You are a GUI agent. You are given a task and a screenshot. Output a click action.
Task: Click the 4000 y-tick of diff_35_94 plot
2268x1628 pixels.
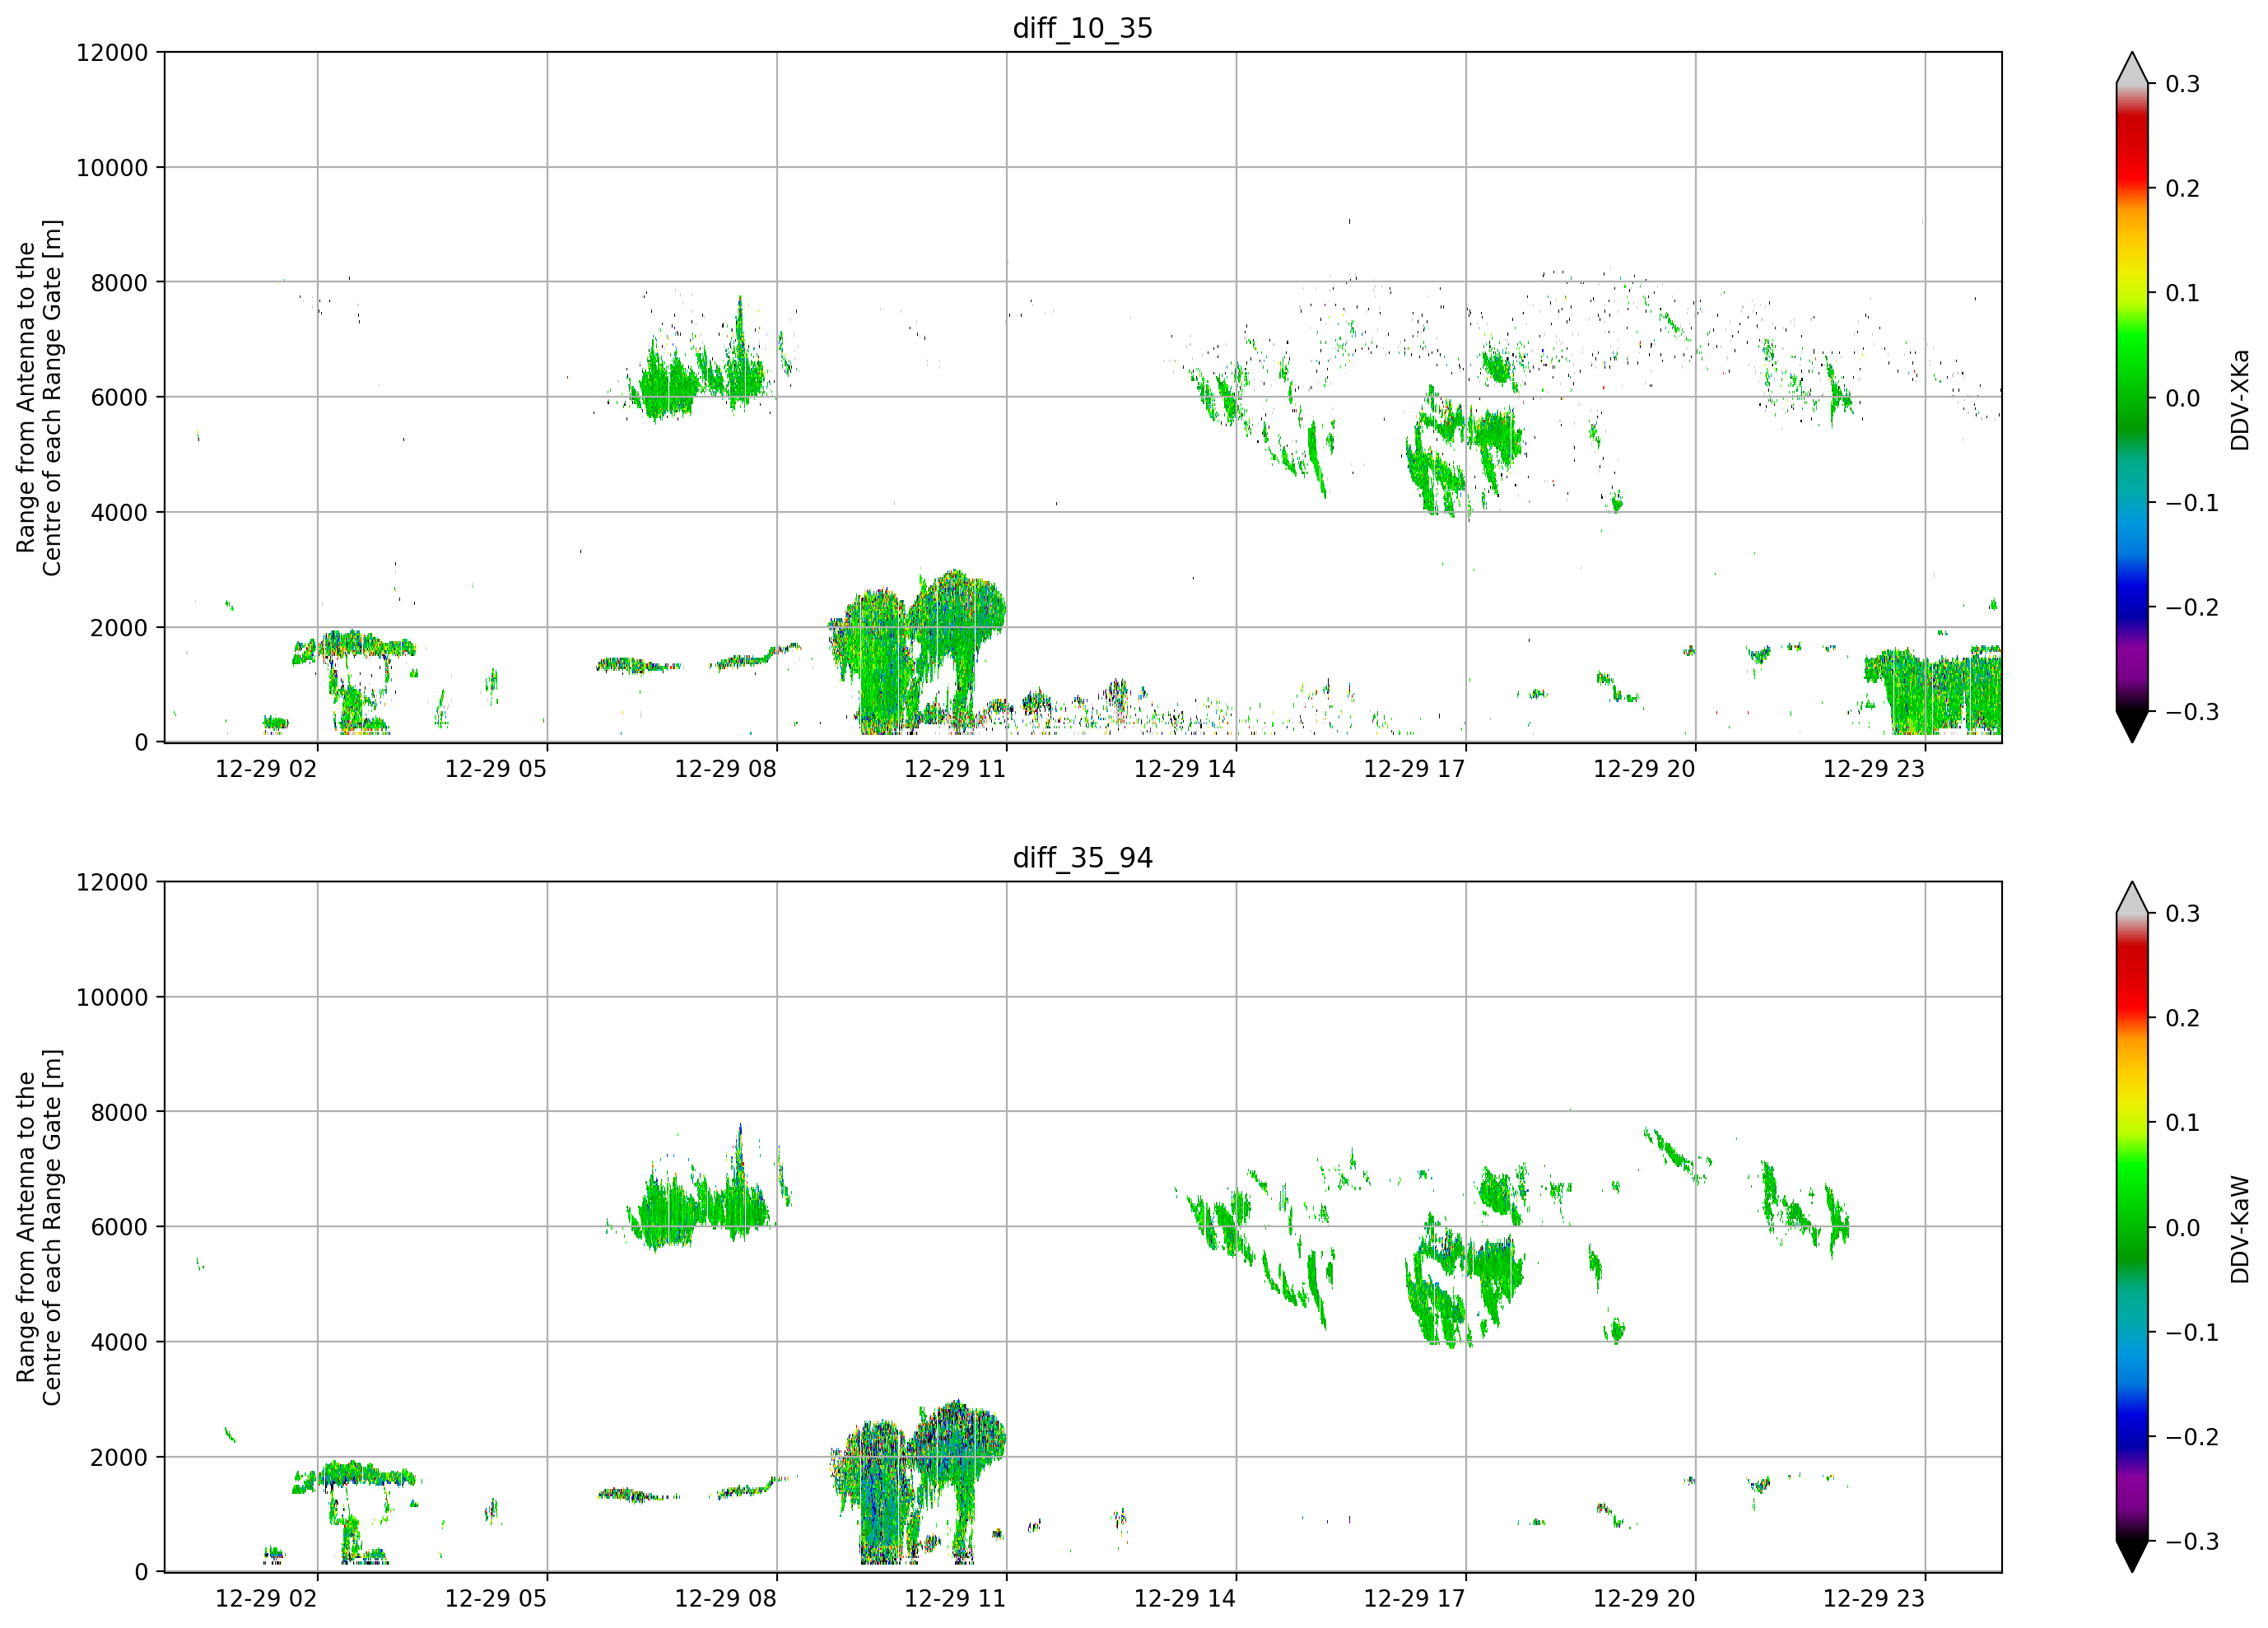point(119,1343)
